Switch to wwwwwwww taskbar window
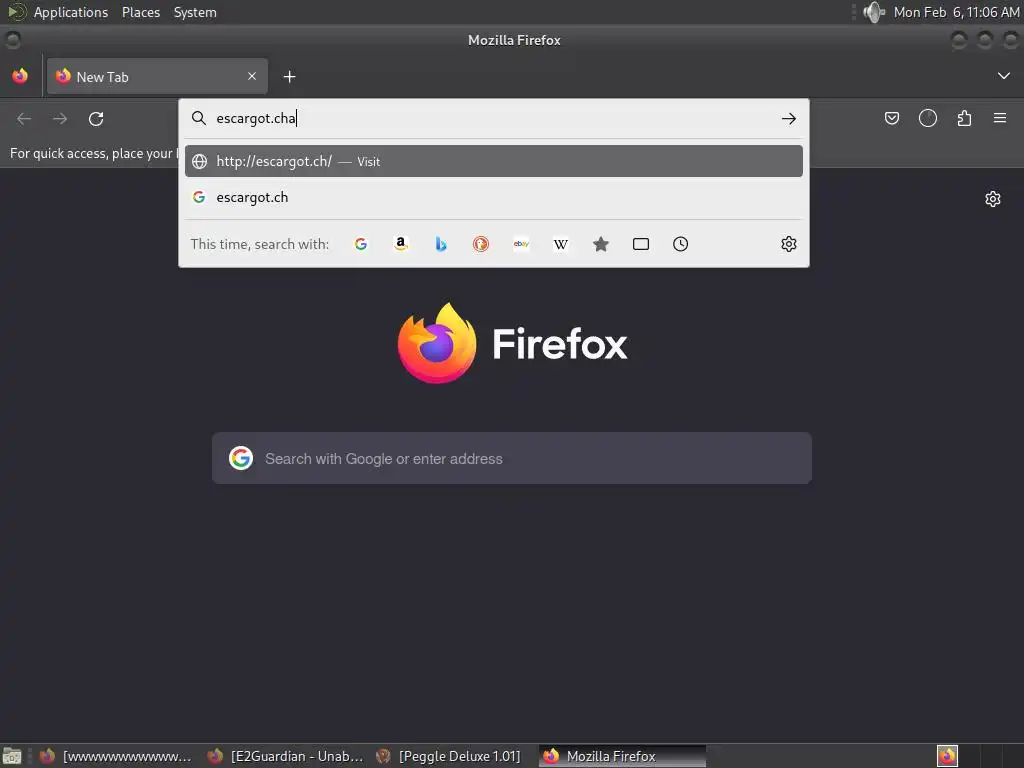The width and height of the screenshot is (1024, 768). pos(115,756)
